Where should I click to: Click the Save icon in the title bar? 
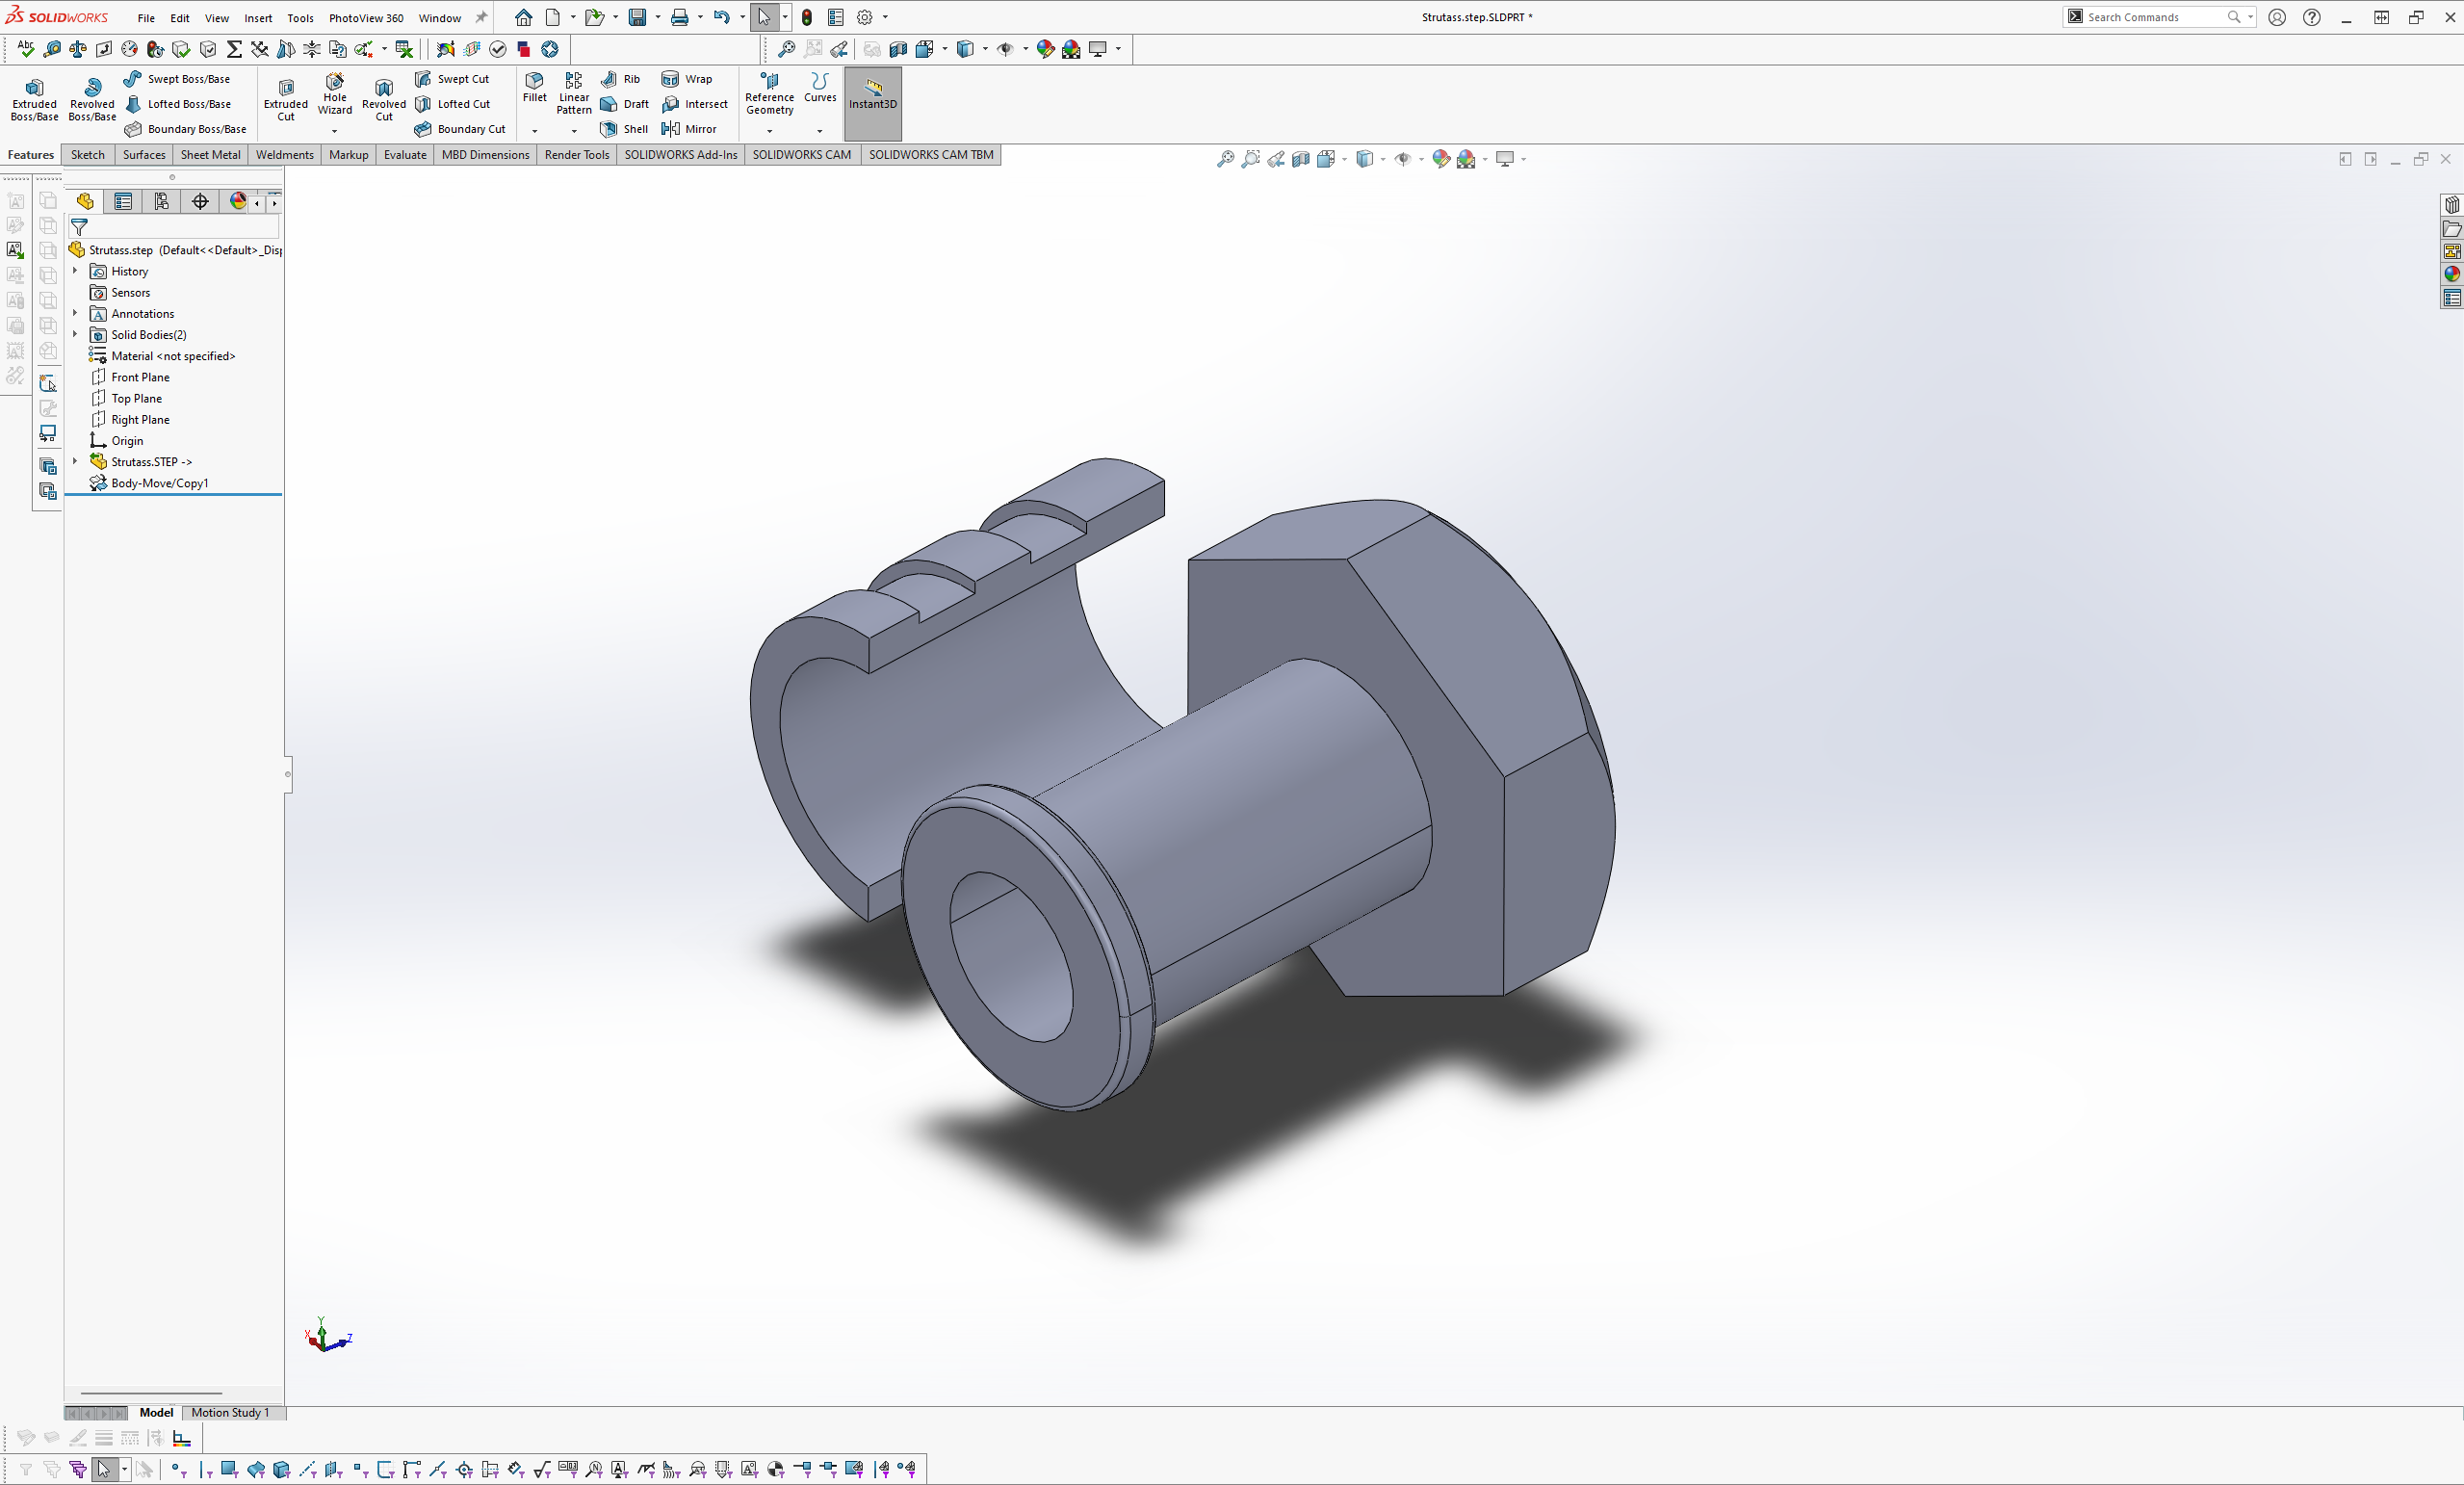tap(637, 17)
